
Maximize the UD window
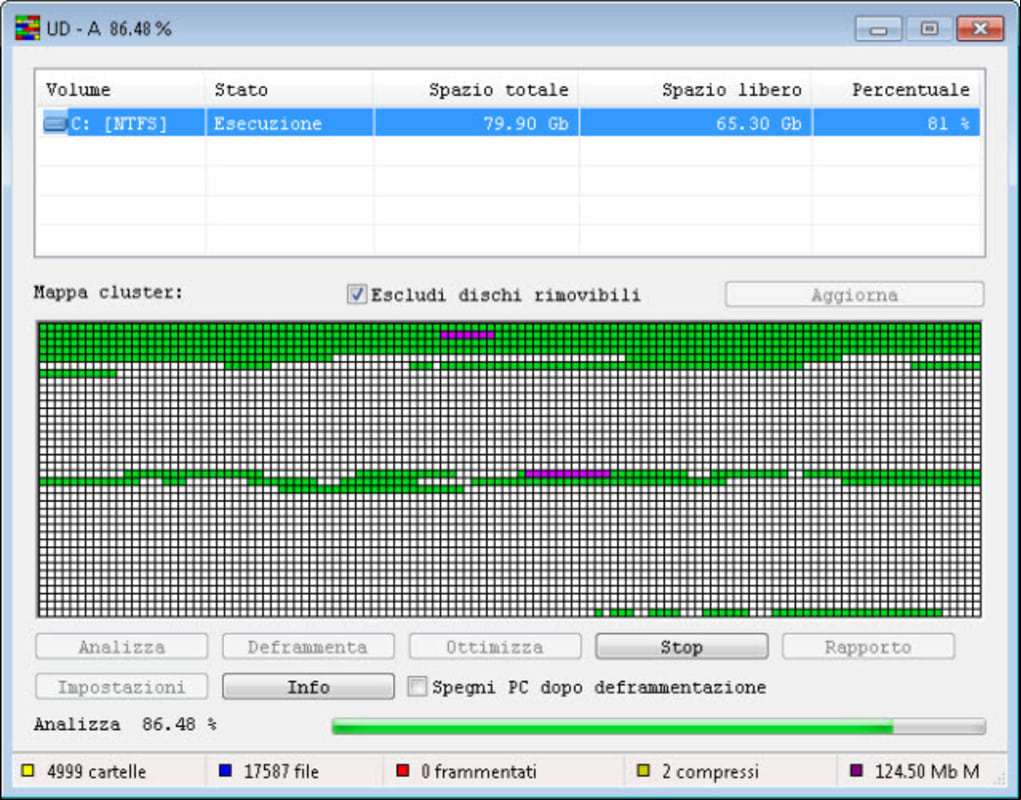click(x=929, y=29)
